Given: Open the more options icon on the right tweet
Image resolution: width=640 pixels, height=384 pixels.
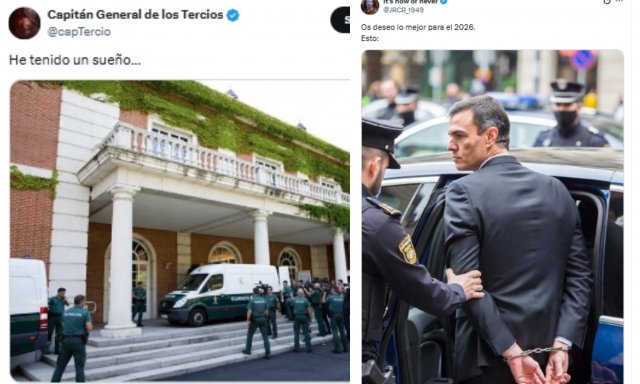Looking at the screenshot, I should 620,1.
